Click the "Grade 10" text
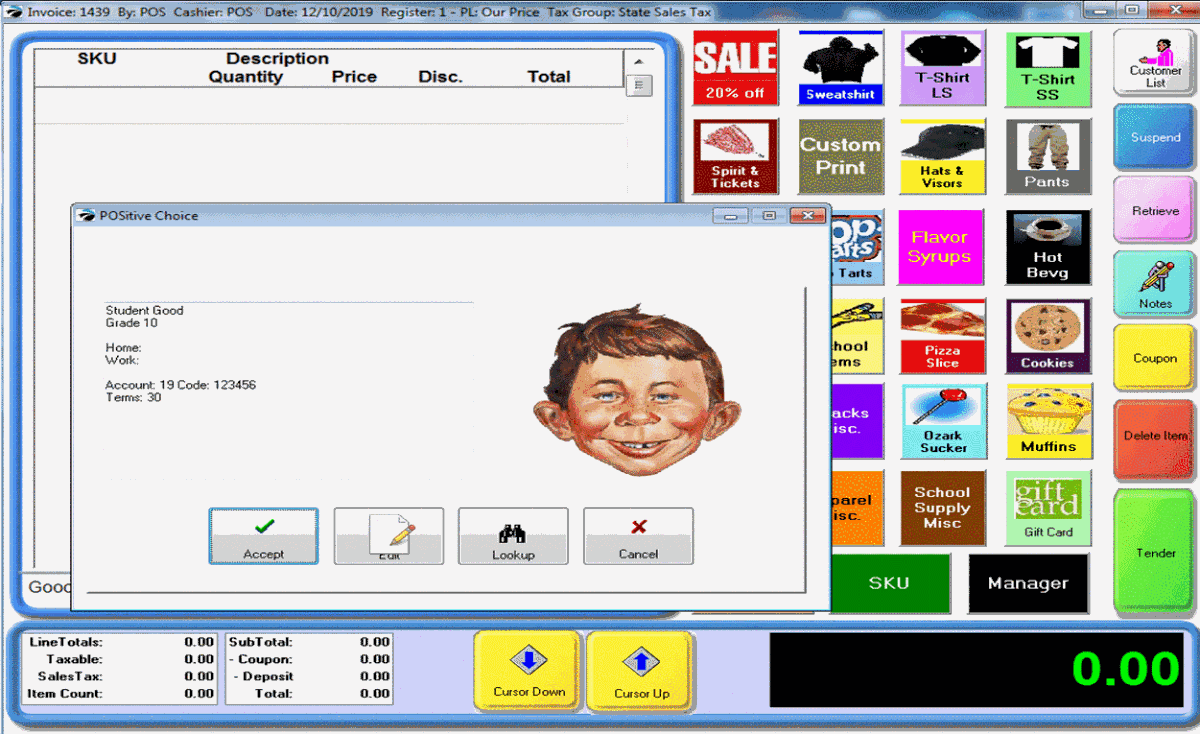Image resolution: width=1200 pixels, height=734 pixels. (132, 323)
